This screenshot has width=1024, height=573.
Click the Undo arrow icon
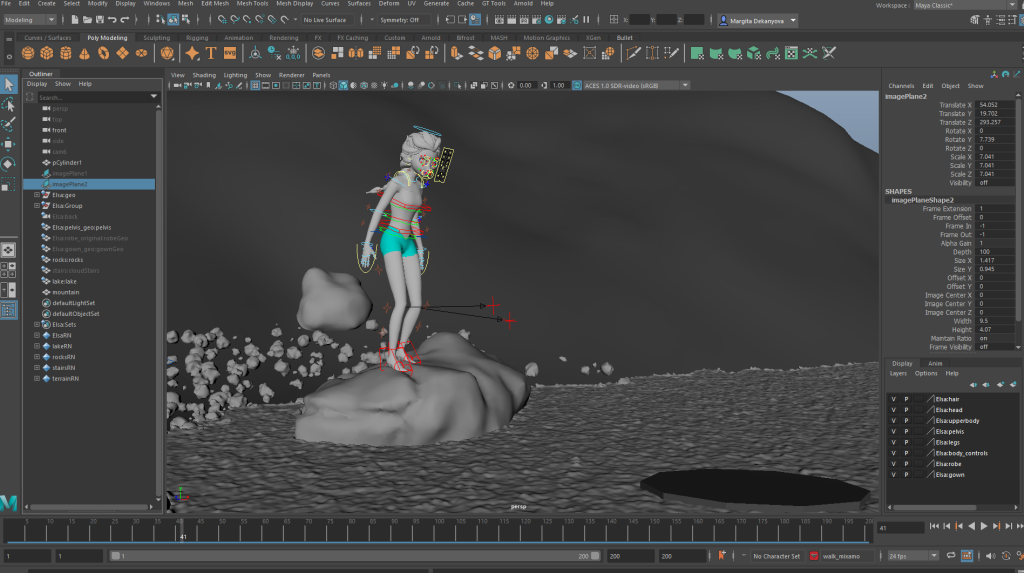112,20
